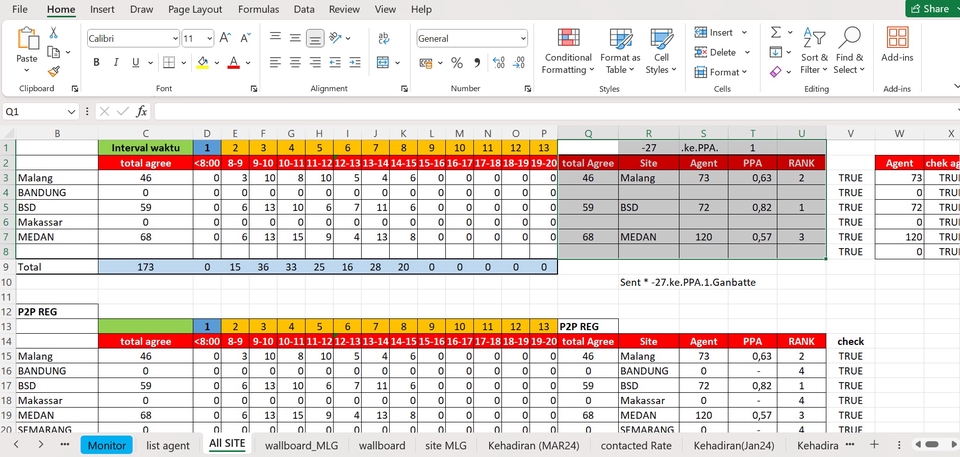Toggle Italic formatting
This screenshot has width=960, height=457.
(116, 62)
